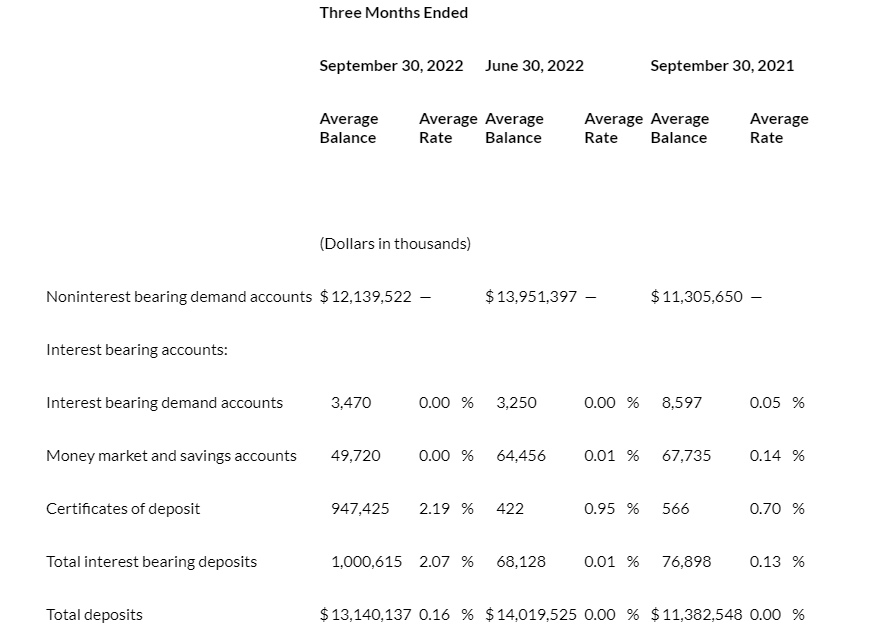The height and width of the screenshot is (639, 872).
Task: Select the "Interest bearing demand accounts" row label
Action: pyautogui.click(x=164, y=403)
